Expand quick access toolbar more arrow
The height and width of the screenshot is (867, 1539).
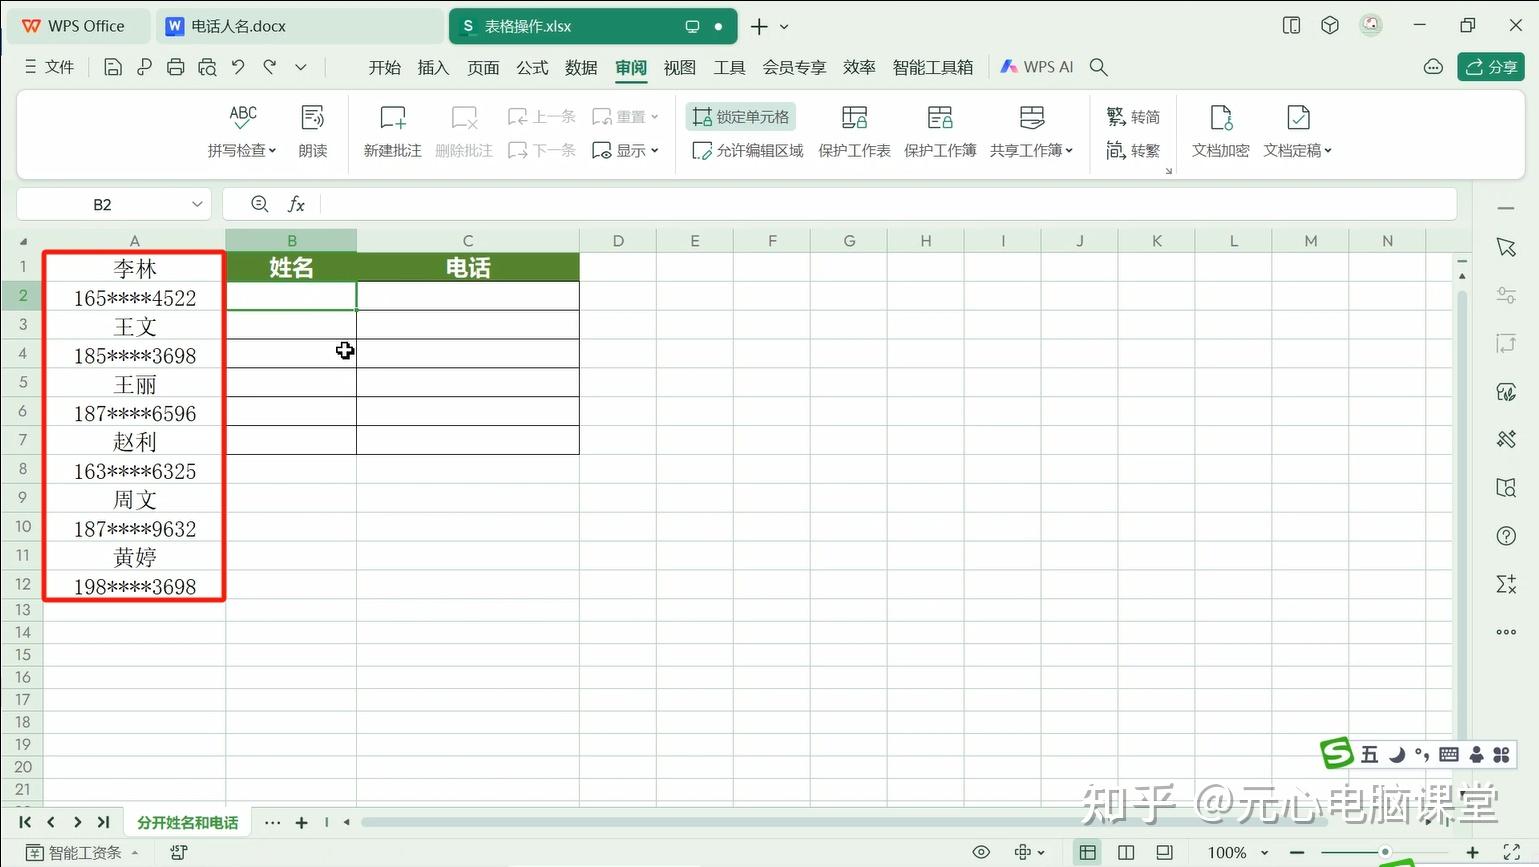tap(300, 67)
